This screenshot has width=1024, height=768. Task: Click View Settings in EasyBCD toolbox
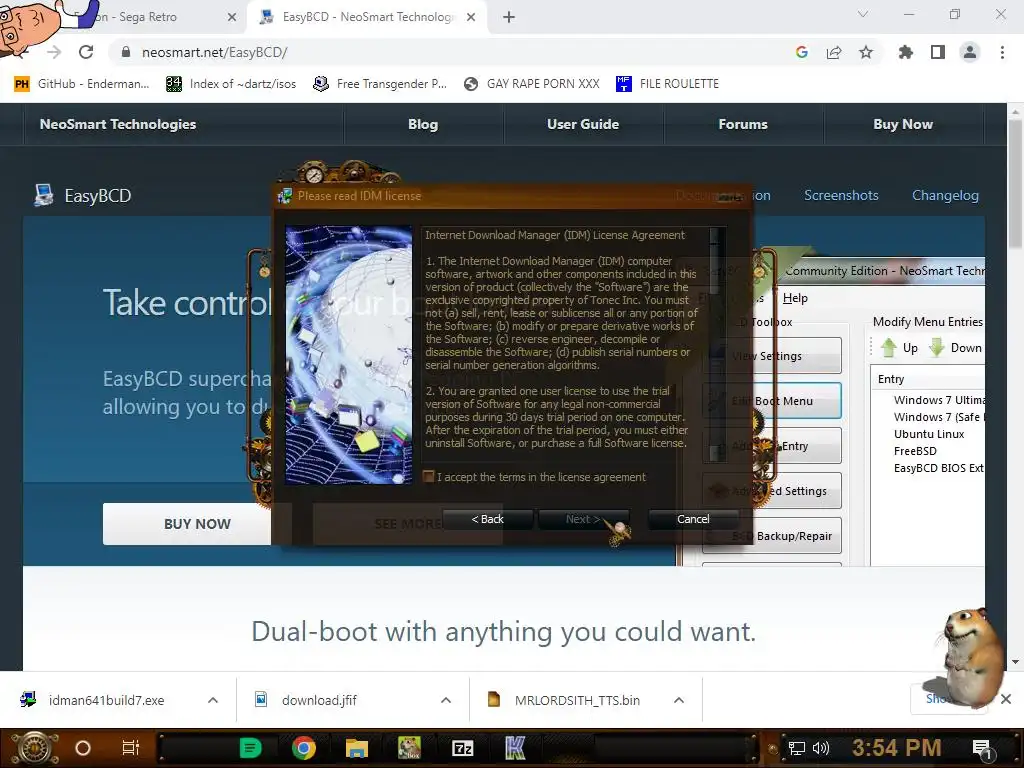[x=772, y=356]
